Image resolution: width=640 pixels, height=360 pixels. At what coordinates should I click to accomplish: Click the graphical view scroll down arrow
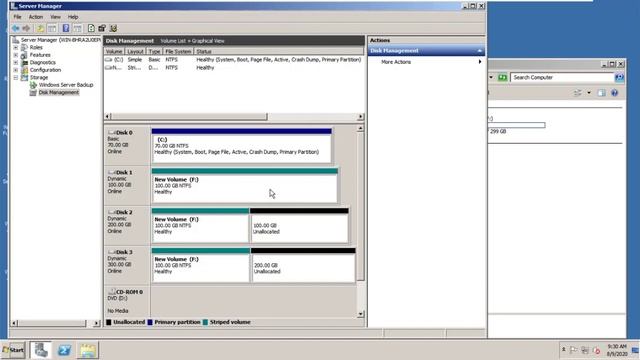360,314
